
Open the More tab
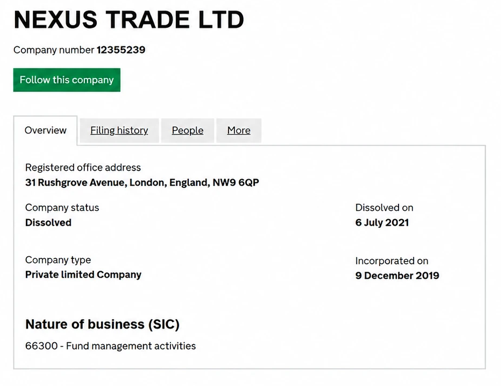click(239, 130)
